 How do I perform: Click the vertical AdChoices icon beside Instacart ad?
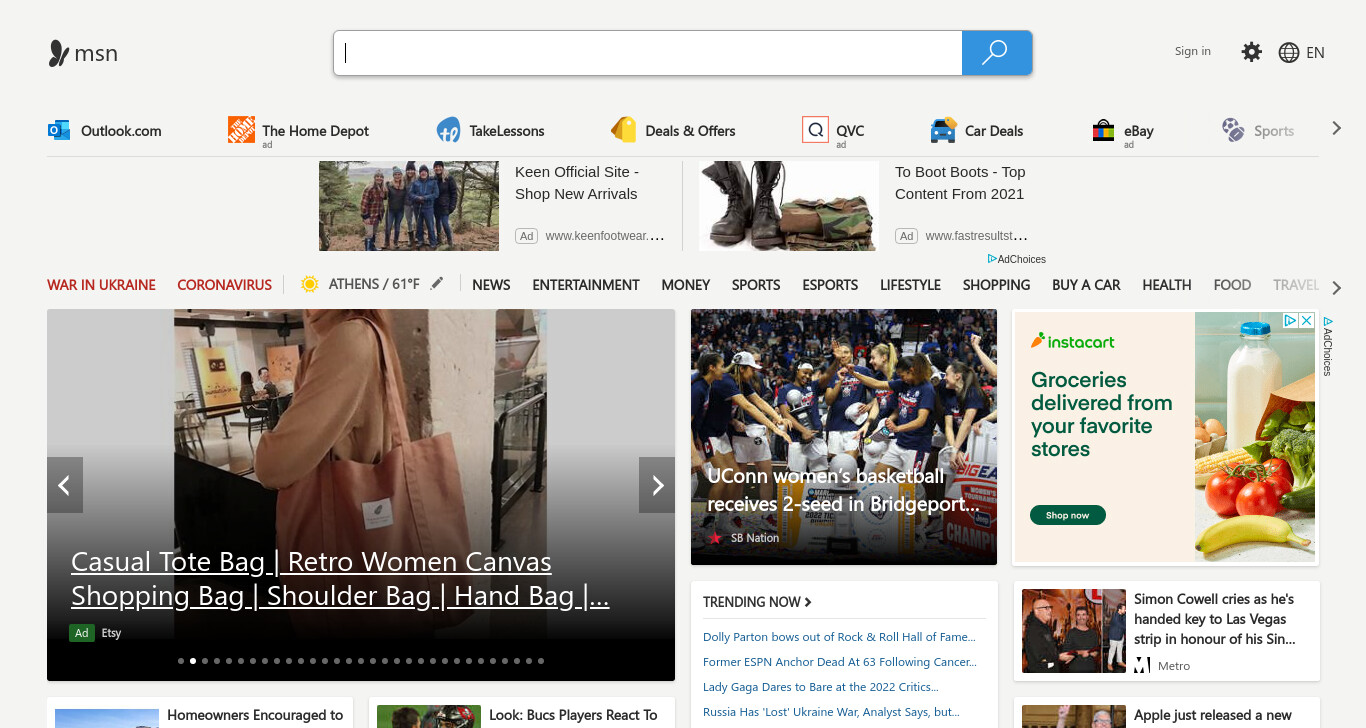pyautogui.click(x=1327, y=346)
